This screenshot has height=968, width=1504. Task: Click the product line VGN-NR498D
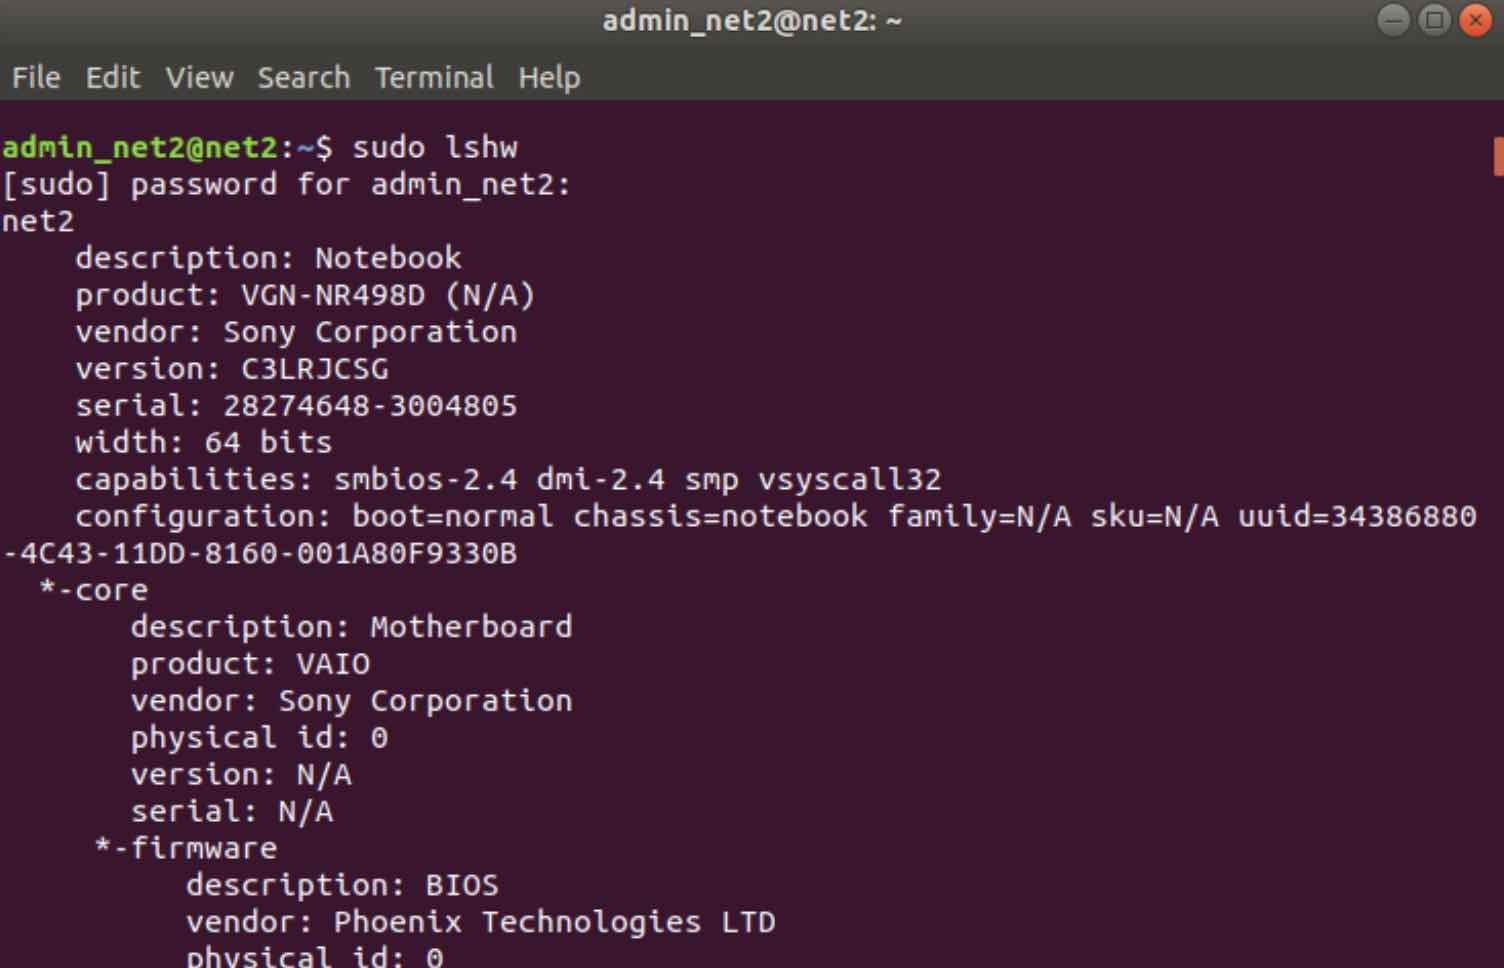305,295
